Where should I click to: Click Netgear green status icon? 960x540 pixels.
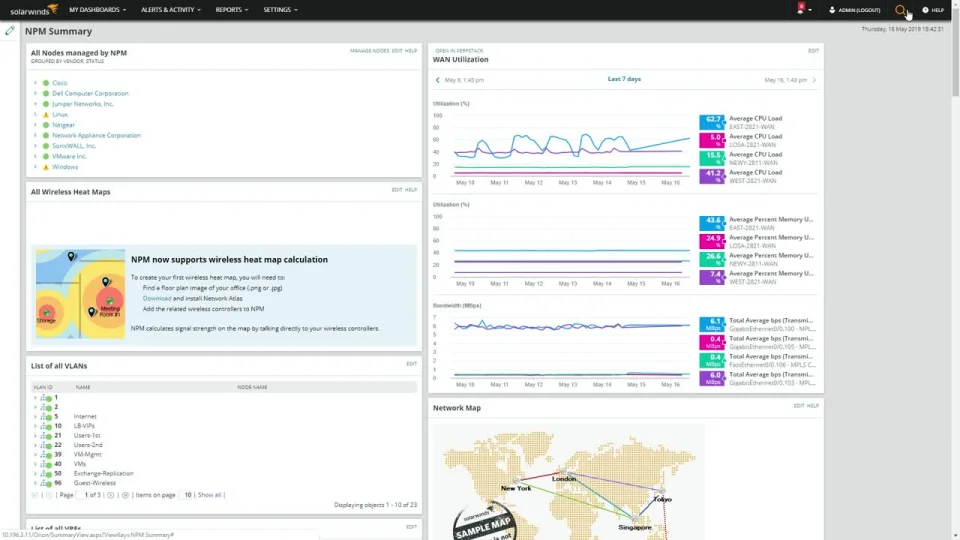[46, 125]
